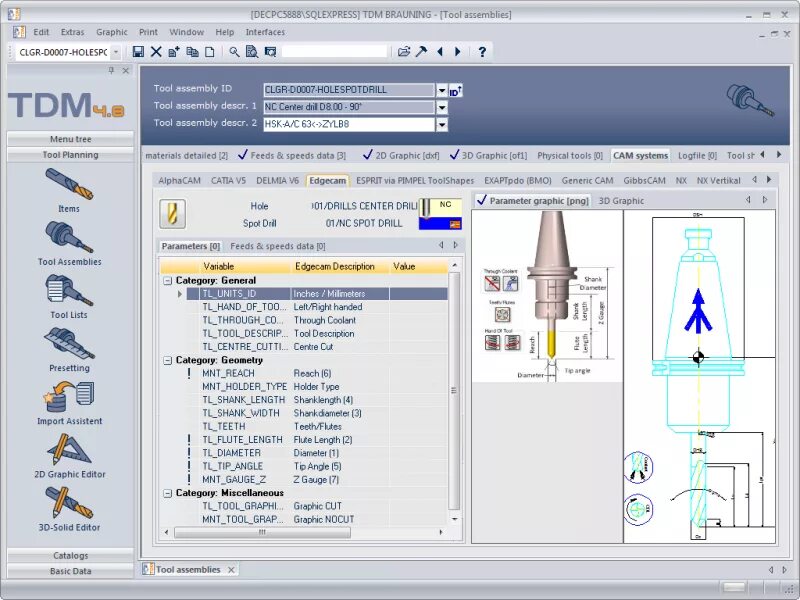Launch the 2D Graphic Editor
Screen dimensions: 800x600
coord(69,456)
